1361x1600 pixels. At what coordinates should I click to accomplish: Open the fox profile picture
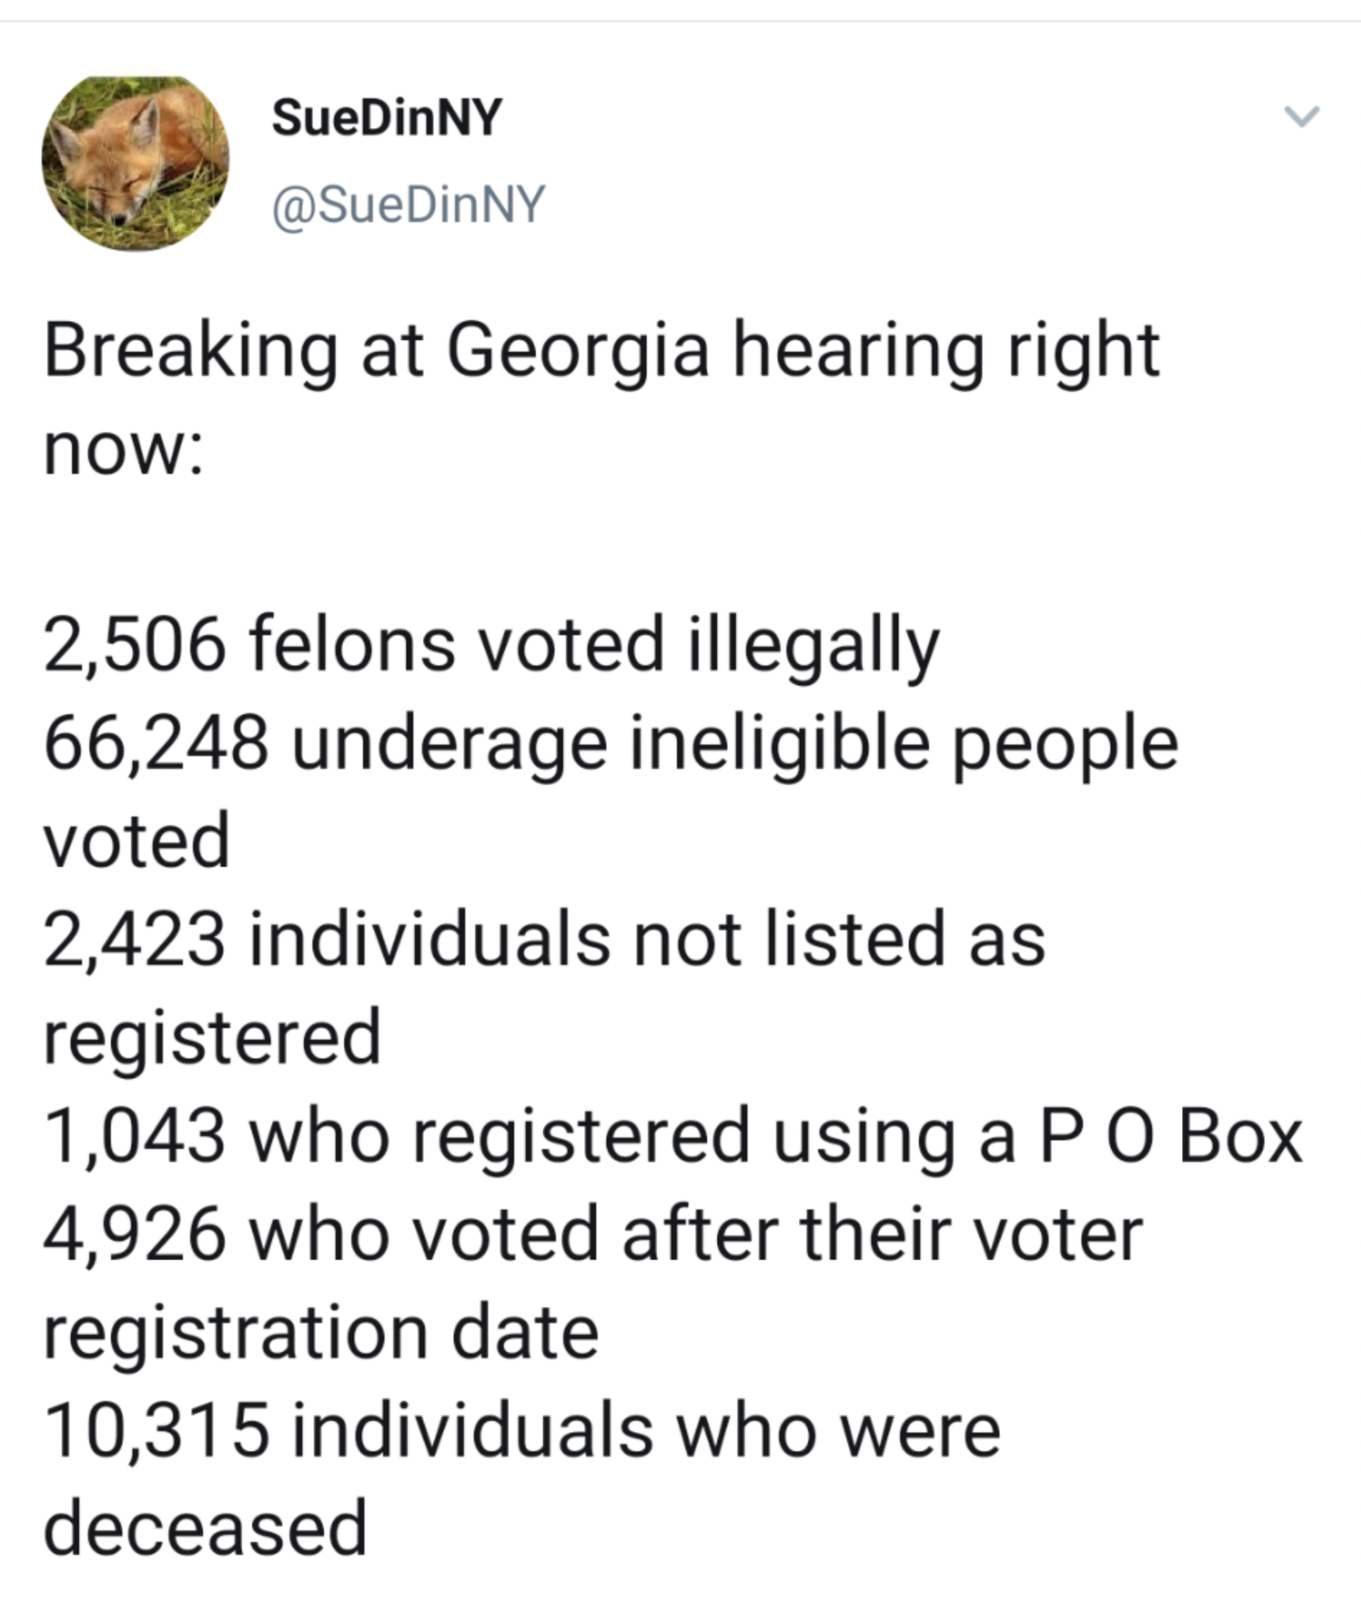135,163
